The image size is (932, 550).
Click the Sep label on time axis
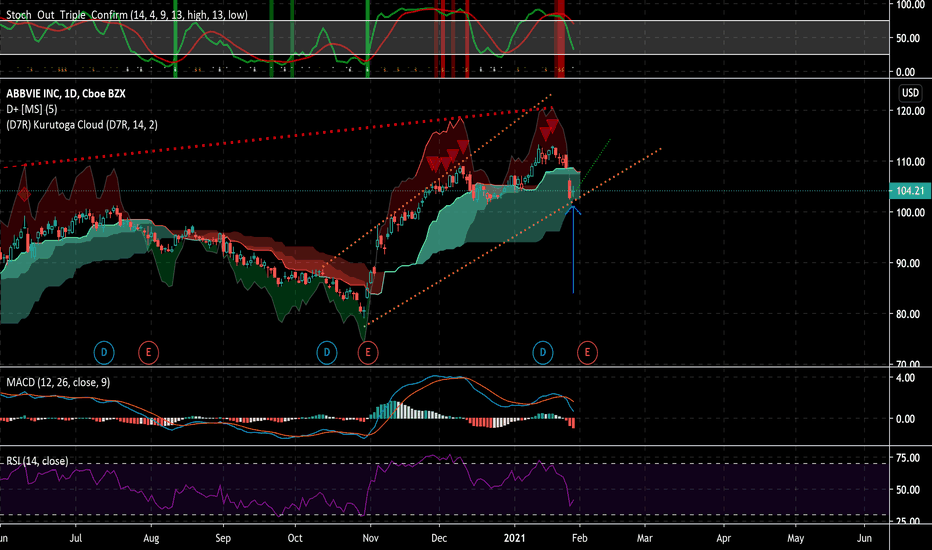coord(223,538)
